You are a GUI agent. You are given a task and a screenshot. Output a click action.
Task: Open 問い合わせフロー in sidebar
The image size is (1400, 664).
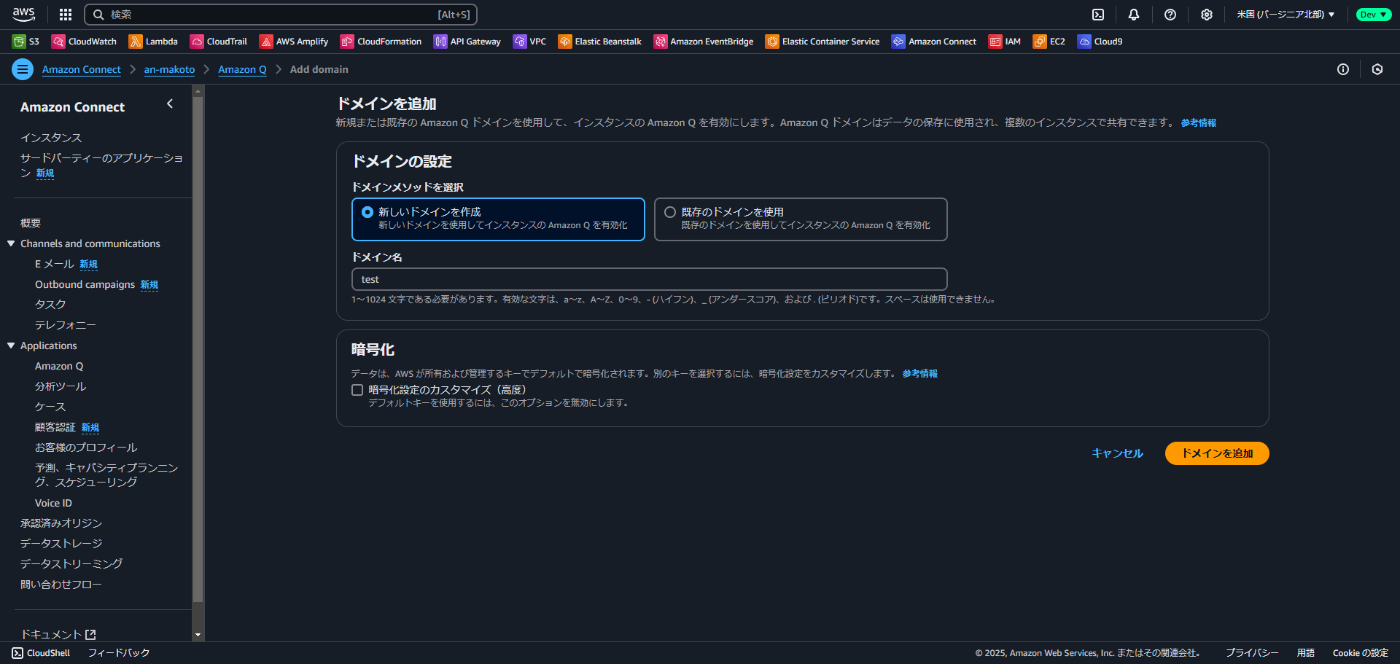[x=61, y=584]
